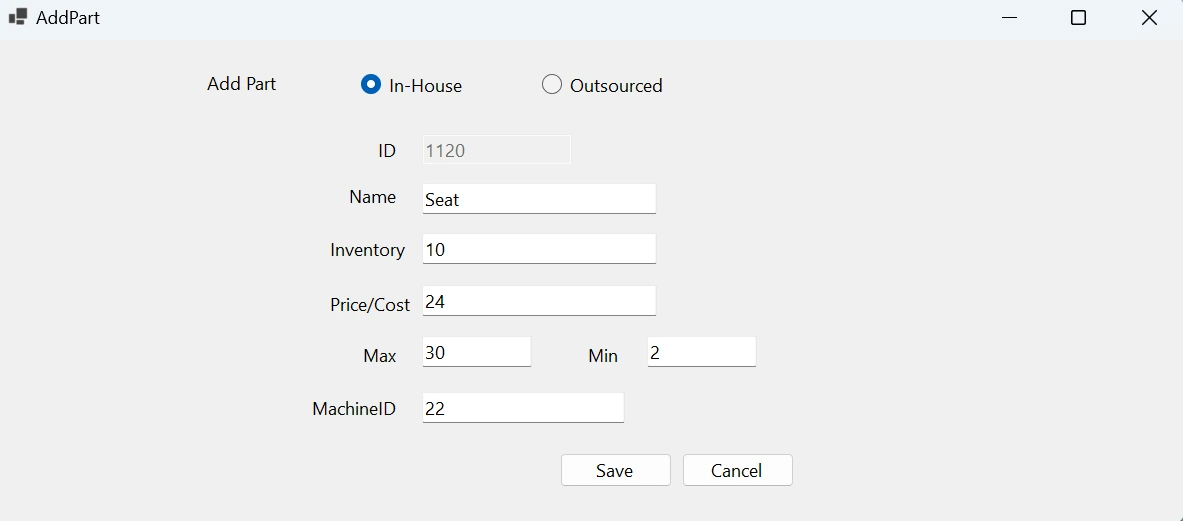Cancel adding the part
Image resolution: width=1183 pixels, height=521 pixels.
[x=738, y=470]
